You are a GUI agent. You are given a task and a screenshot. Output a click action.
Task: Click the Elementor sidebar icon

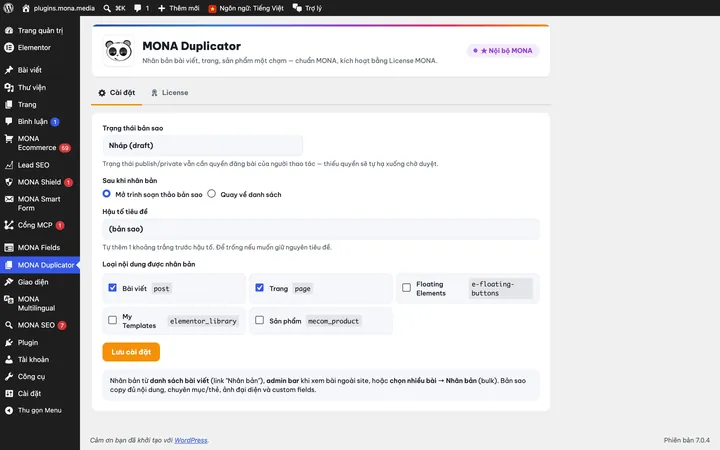[x=9, y=47]
